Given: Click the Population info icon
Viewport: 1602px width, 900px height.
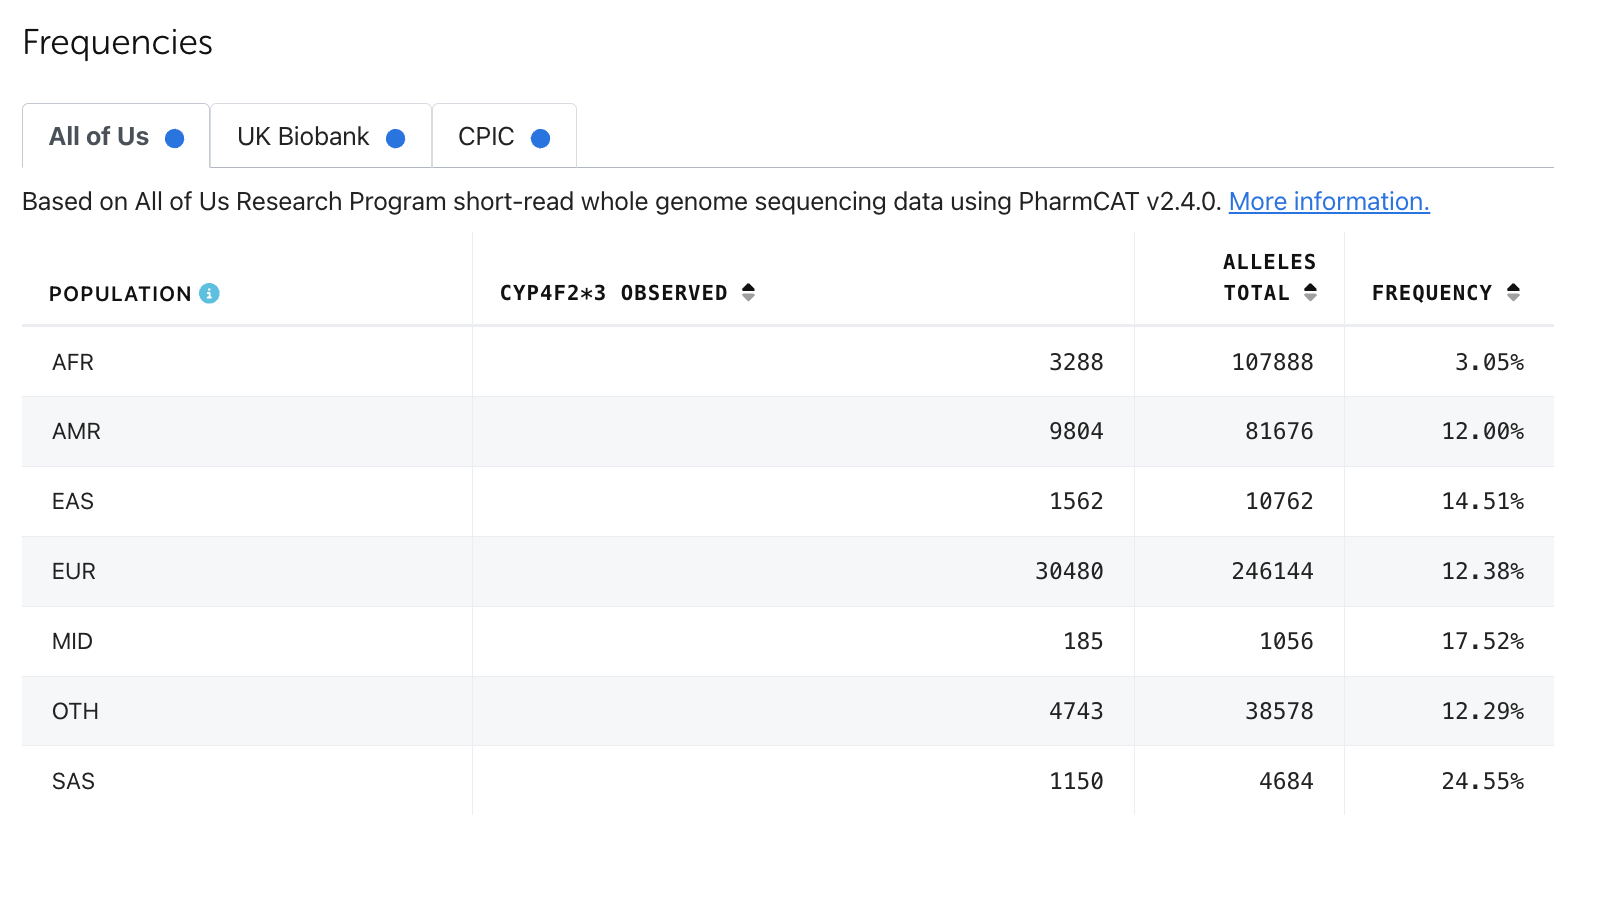Looking at the screenshot, I should pyautogui.click(x=209, y=293).
